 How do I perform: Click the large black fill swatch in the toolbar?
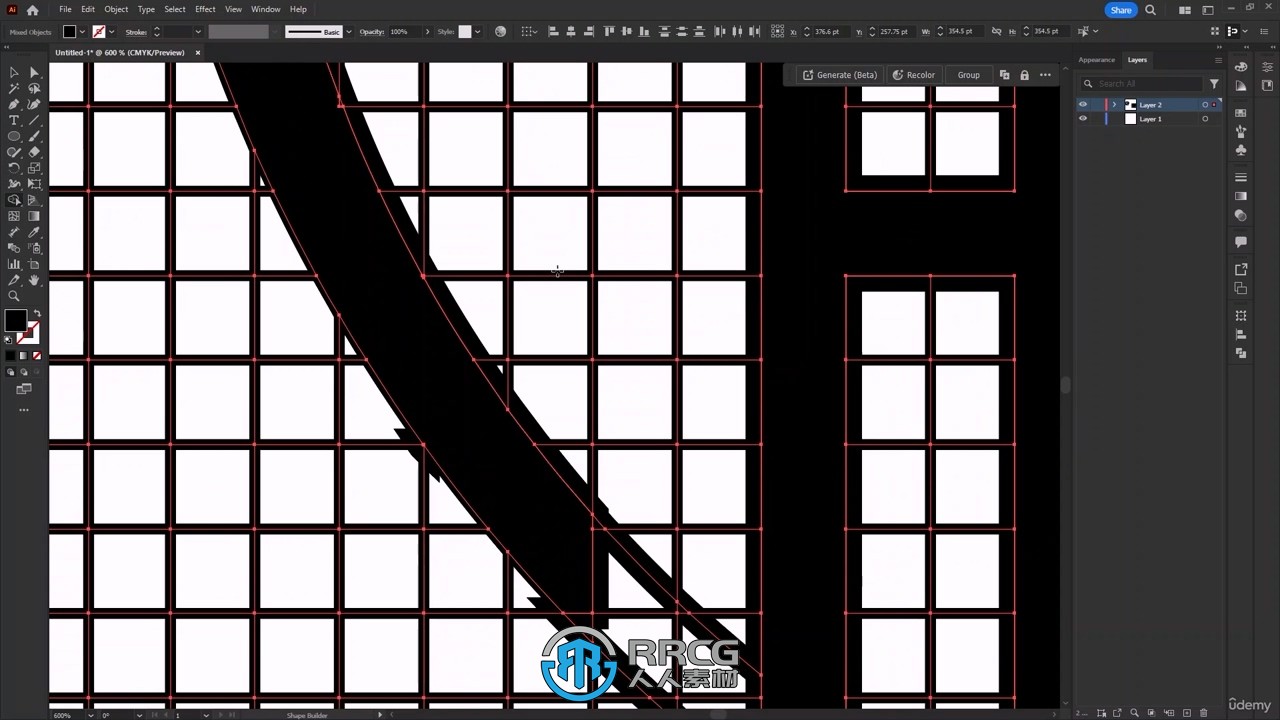tap(15, 320)
